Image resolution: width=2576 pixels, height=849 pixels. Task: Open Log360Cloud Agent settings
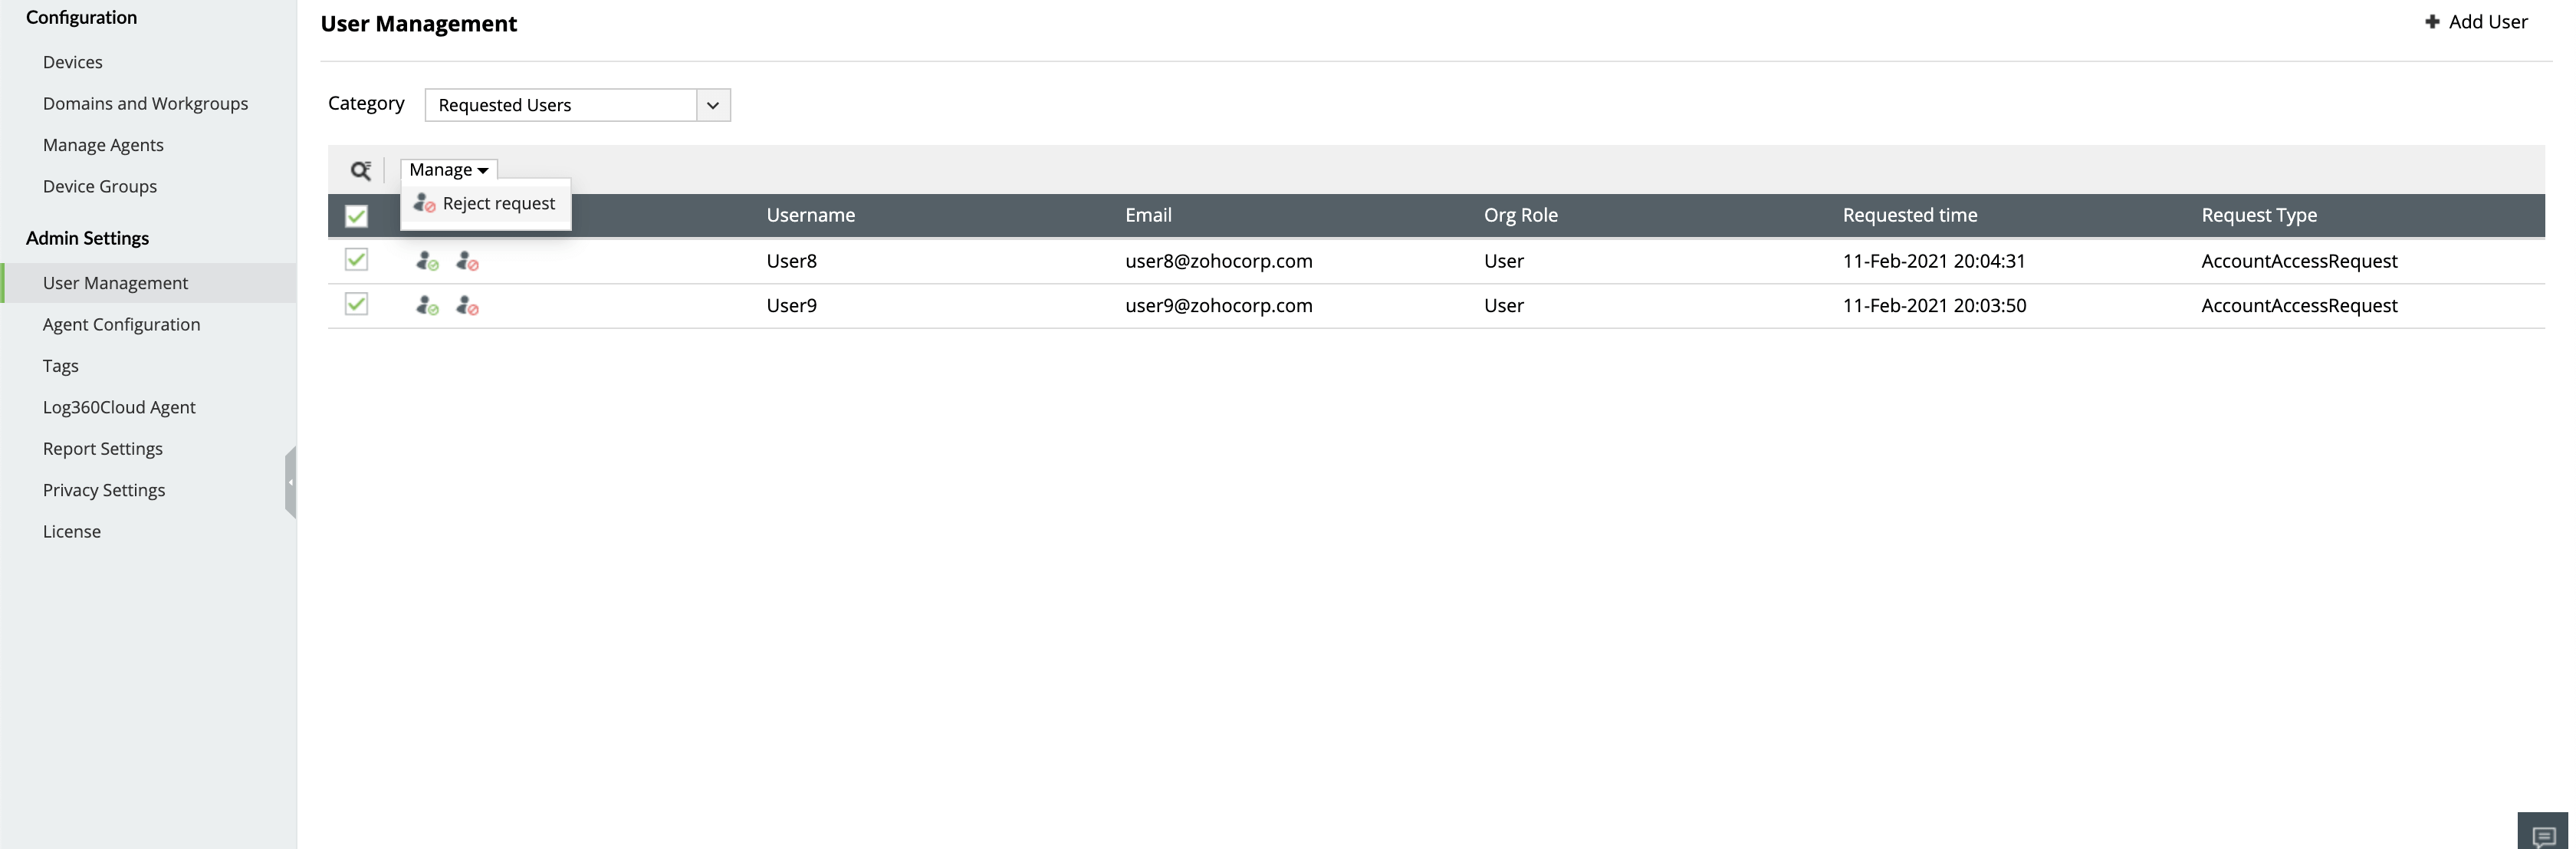[119, 407]
